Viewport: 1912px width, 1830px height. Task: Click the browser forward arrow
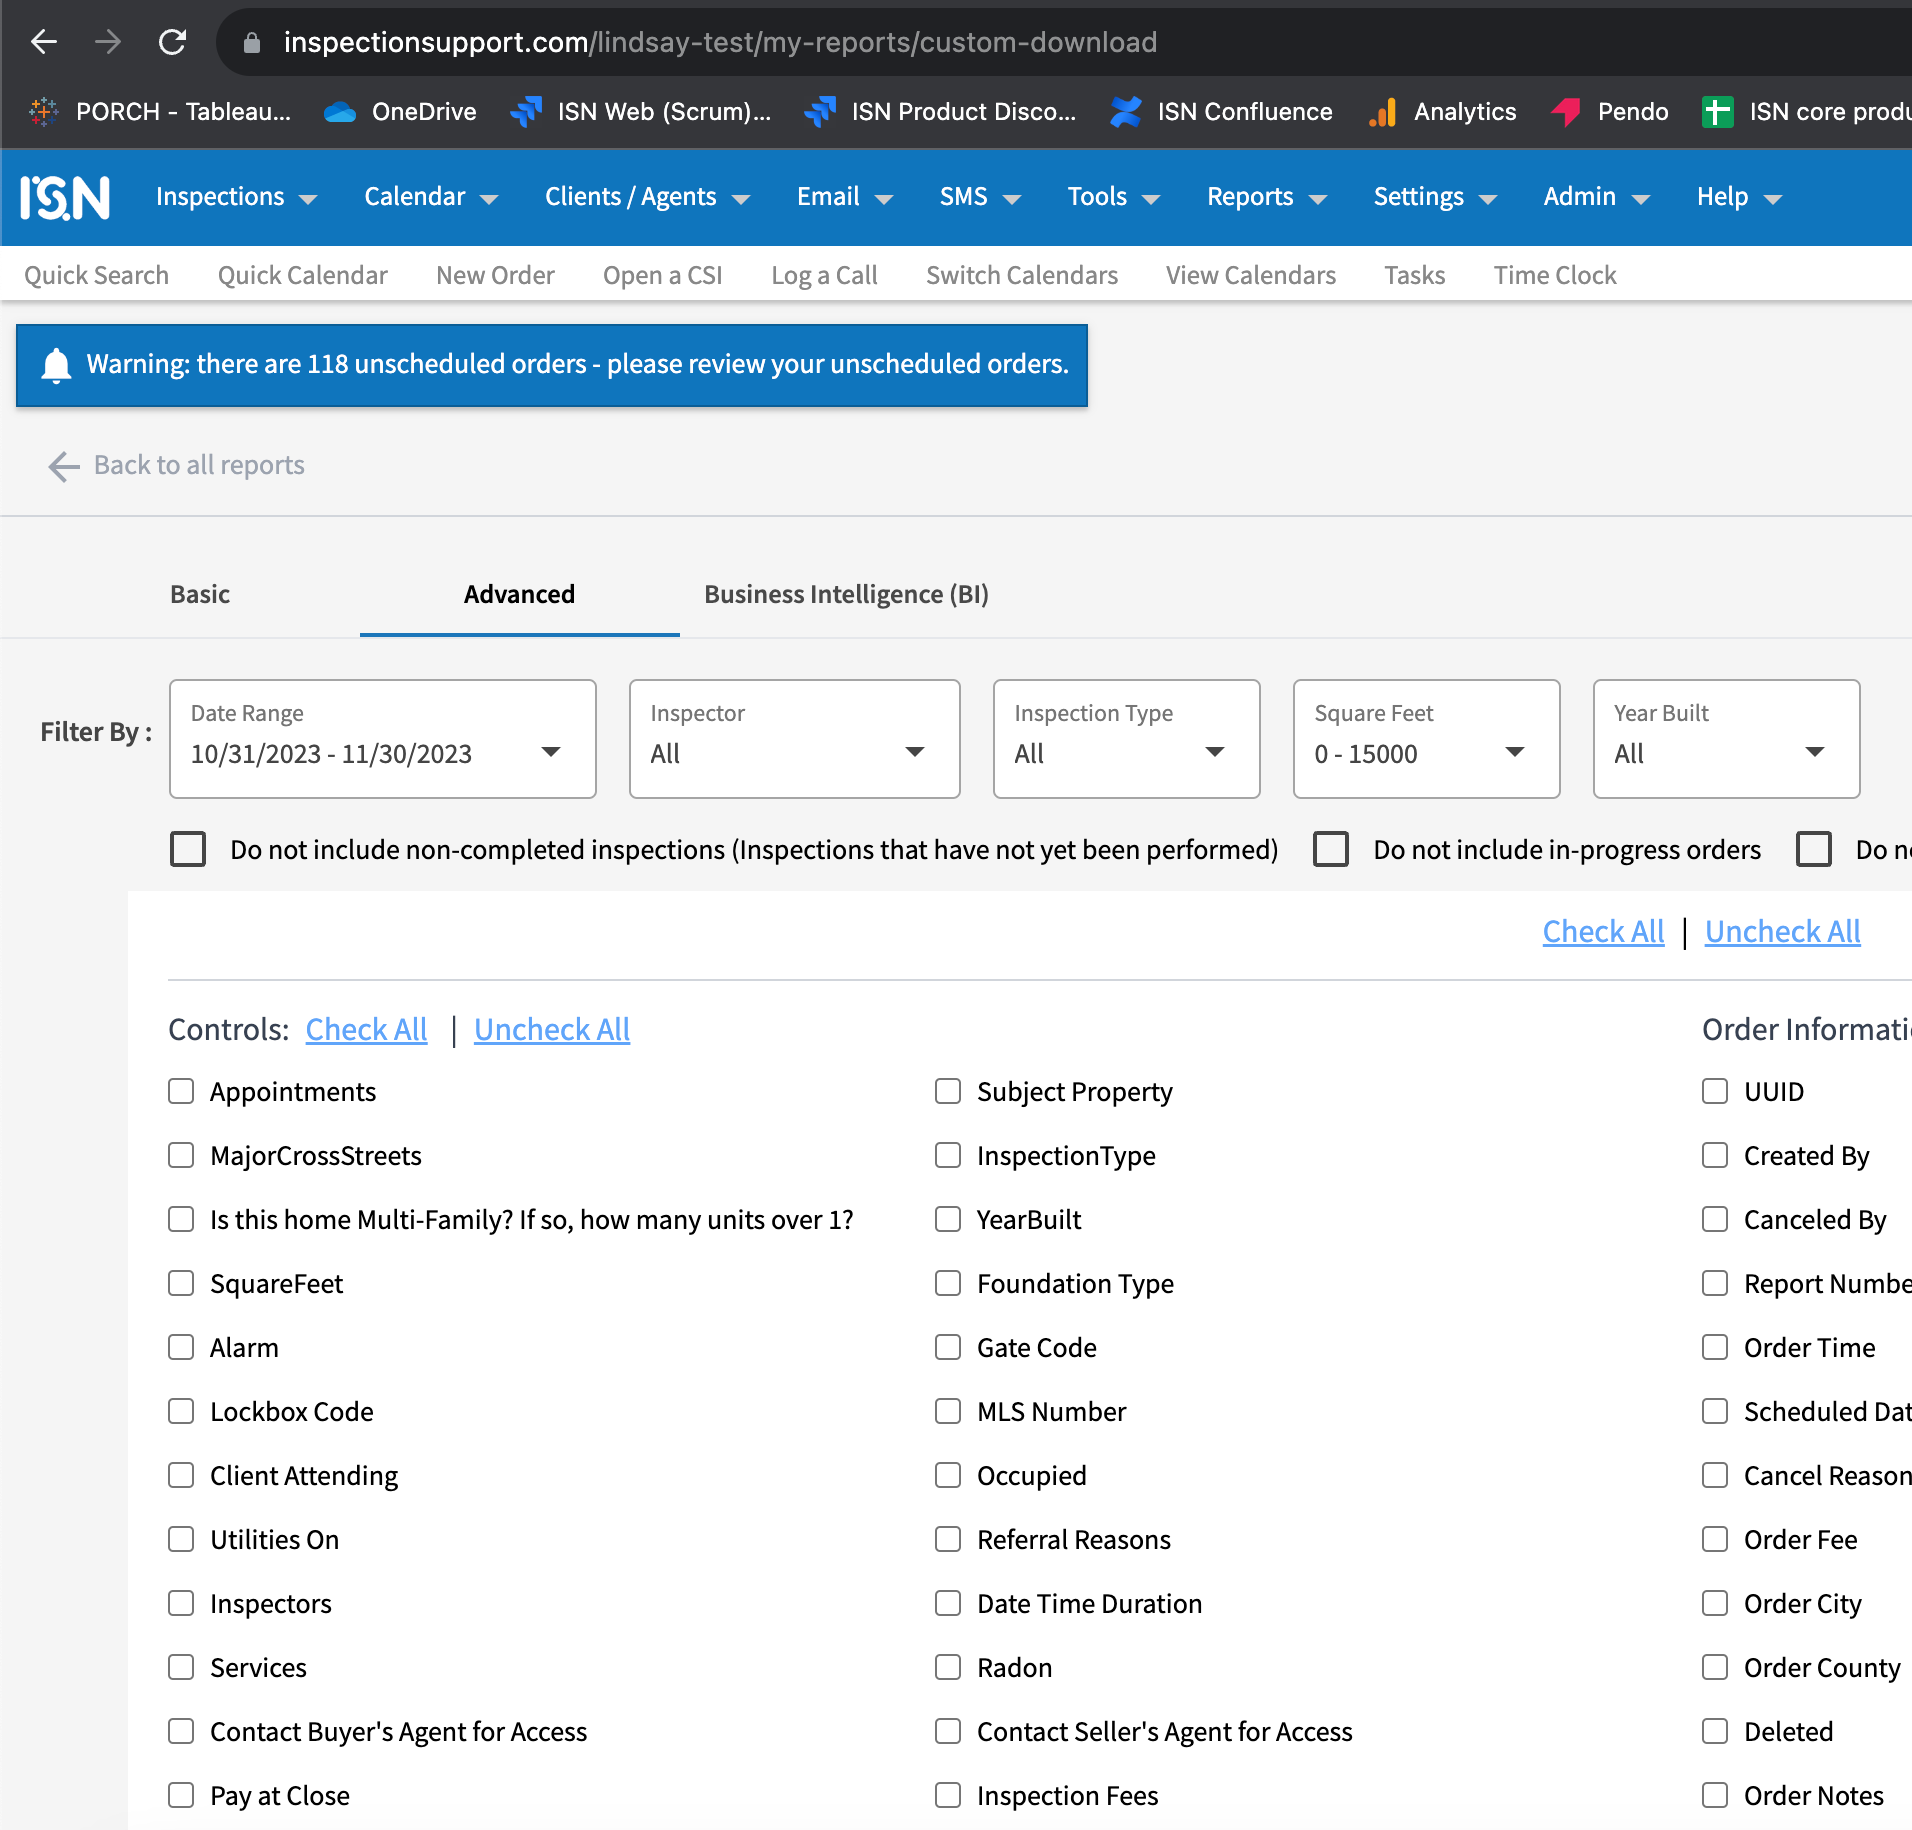tap(108, 42)
